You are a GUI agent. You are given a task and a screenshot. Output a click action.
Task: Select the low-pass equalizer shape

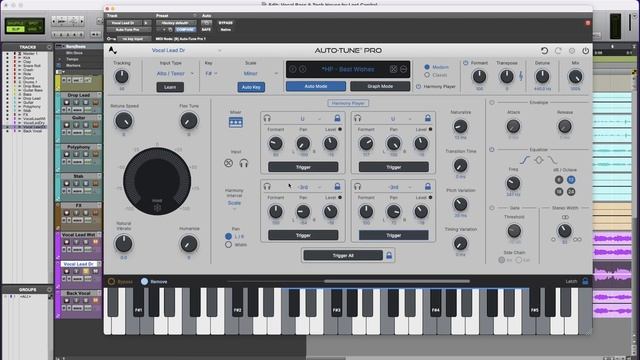[553, 160]
